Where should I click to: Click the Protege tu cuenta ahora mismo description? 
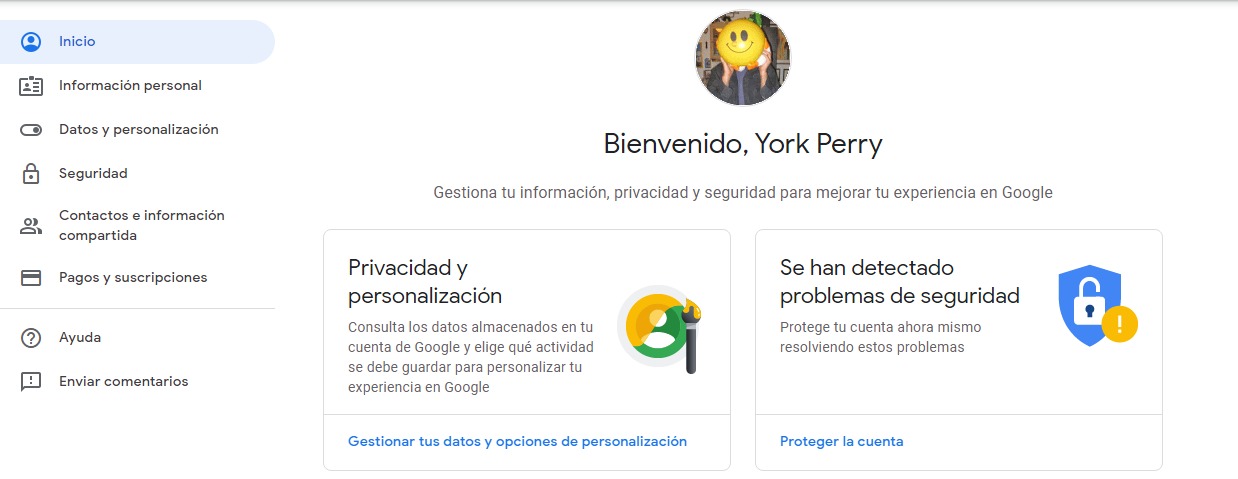tap(880, 337)
